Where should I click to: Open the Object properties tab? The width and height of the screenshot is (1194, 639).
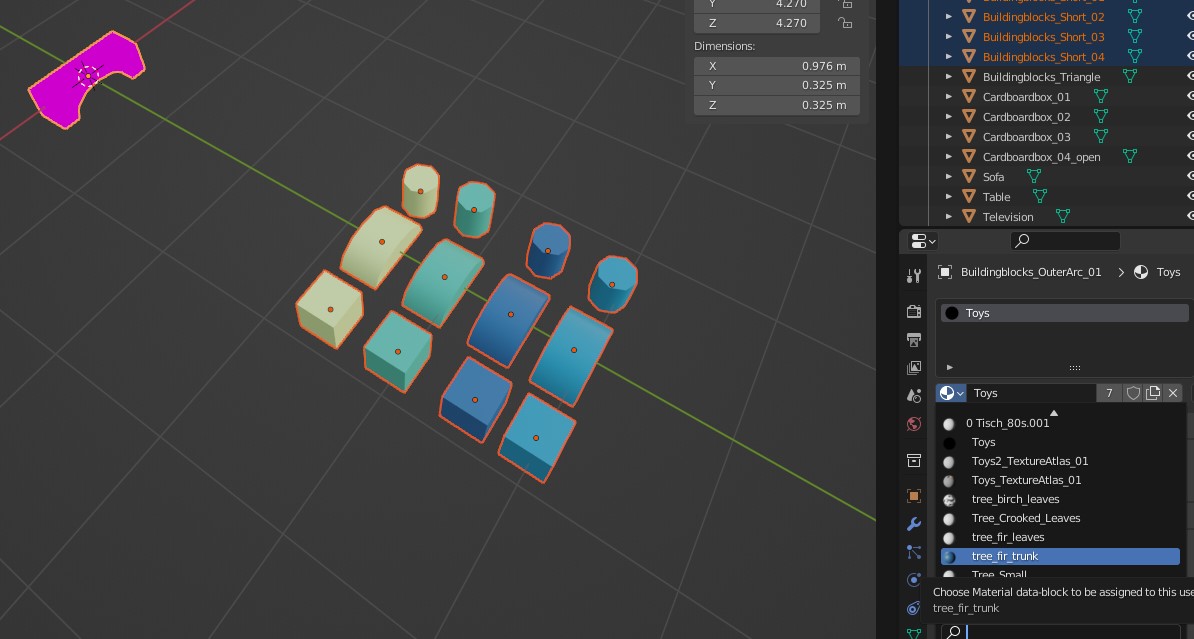(914, 496)
